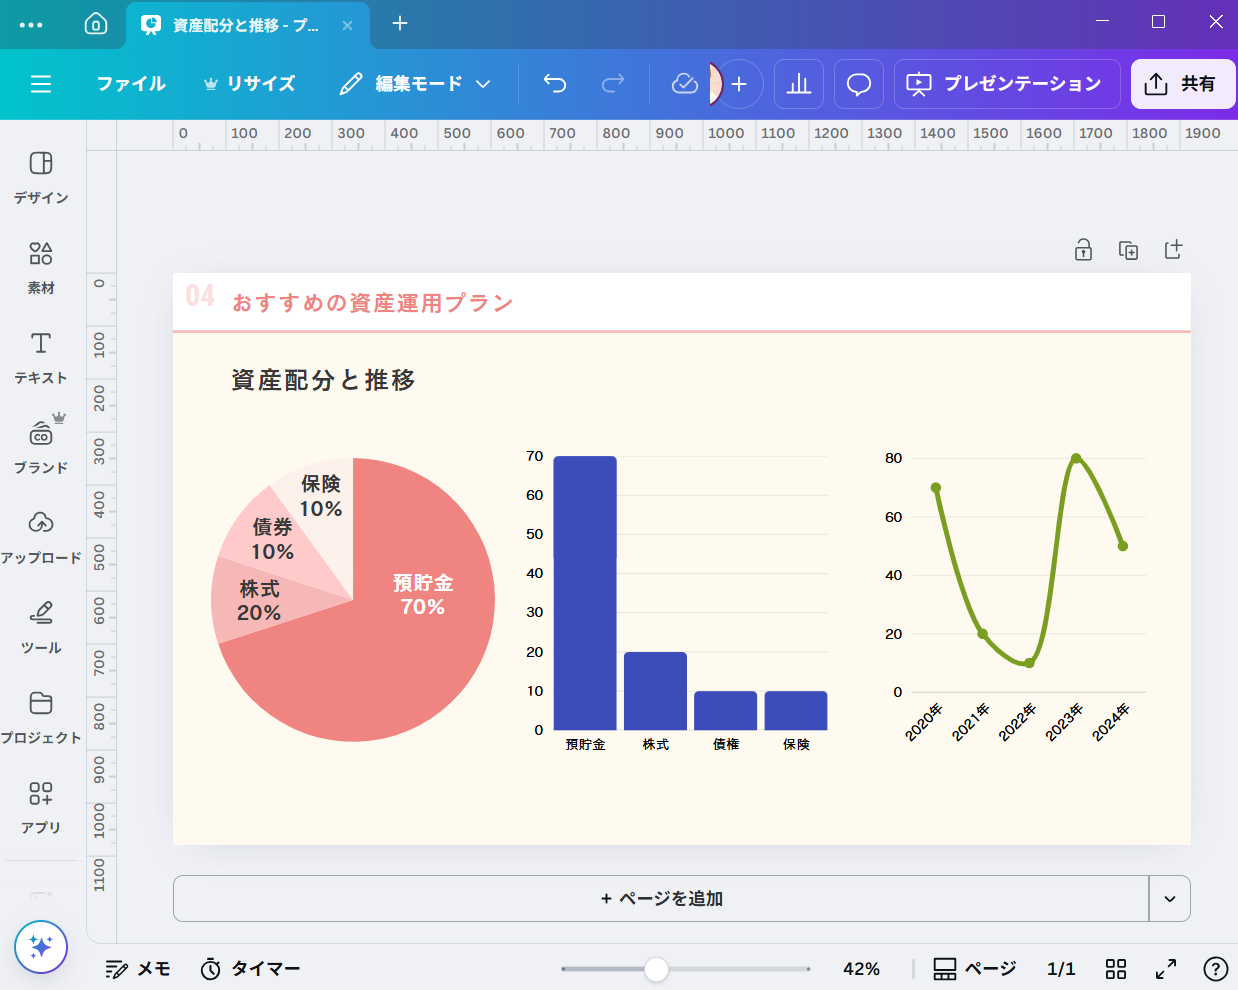This screenshot has height=990, width=1238.
Task: Click the + ページを追加 bar
Action: pyautogui.click(x=661, y=898)
